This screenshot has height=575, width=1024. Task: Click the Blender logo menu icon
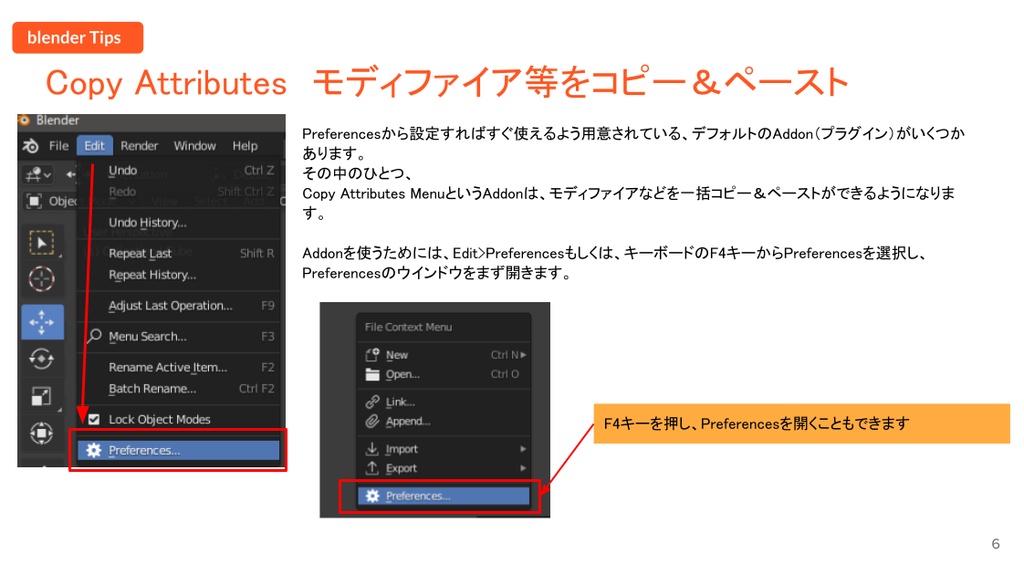click(x=31, y=146)
